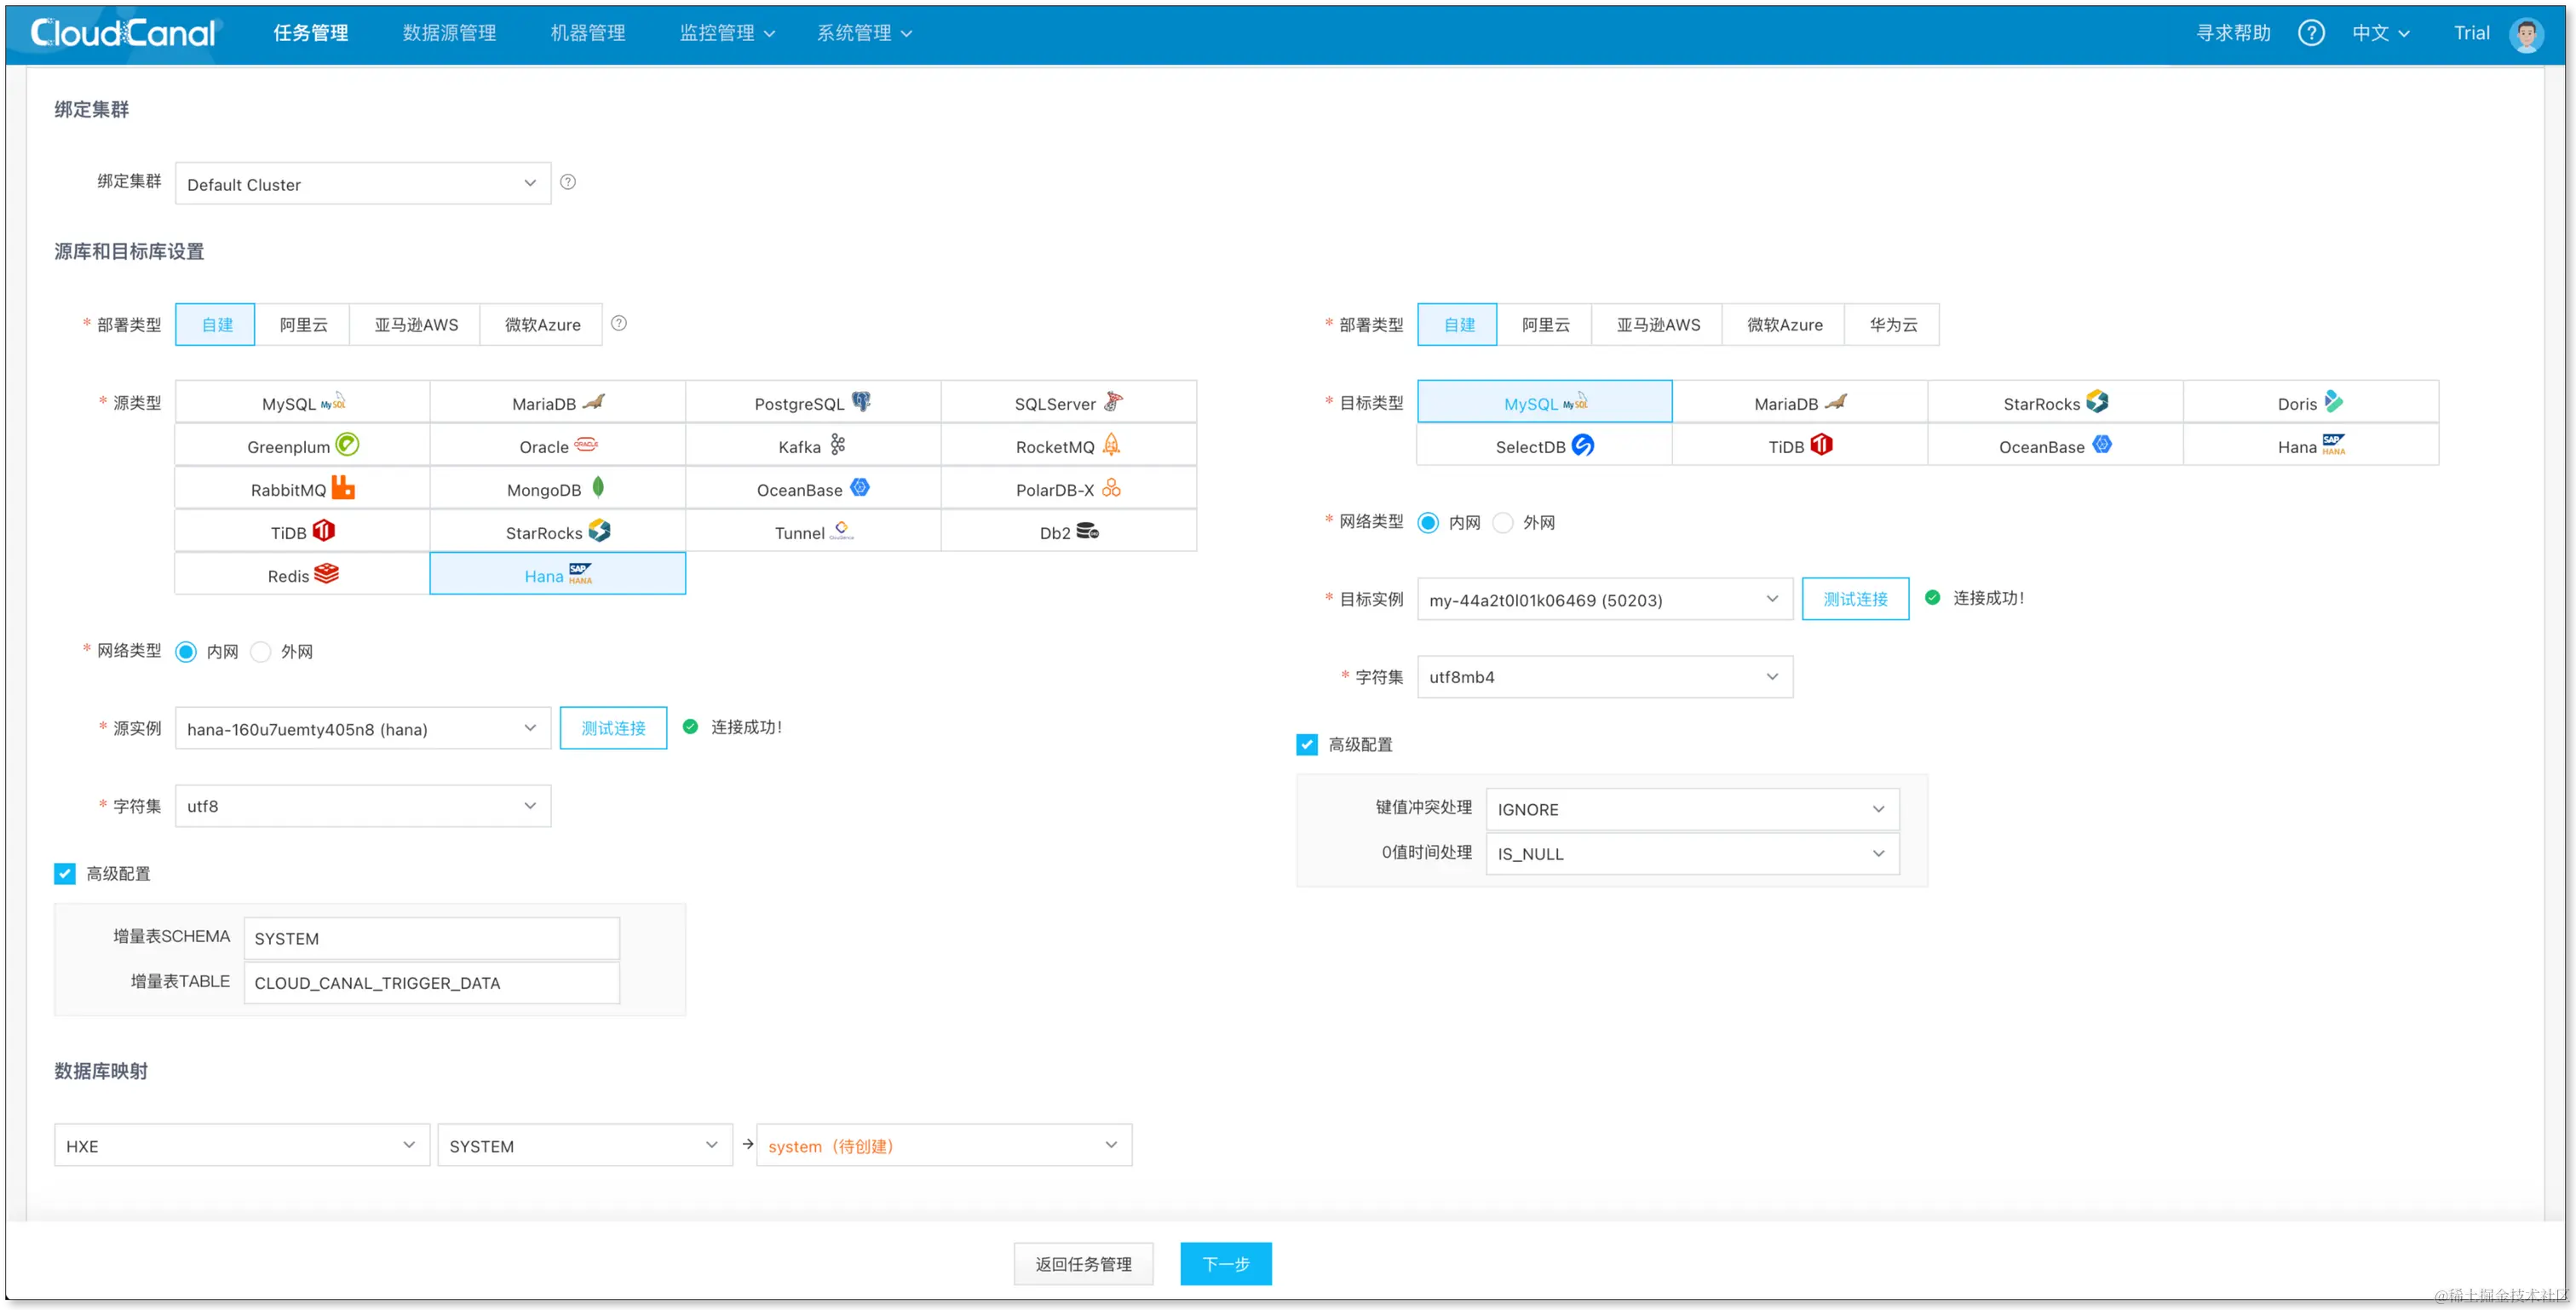Select target deployment tab 华为云

coord(1893,325)
